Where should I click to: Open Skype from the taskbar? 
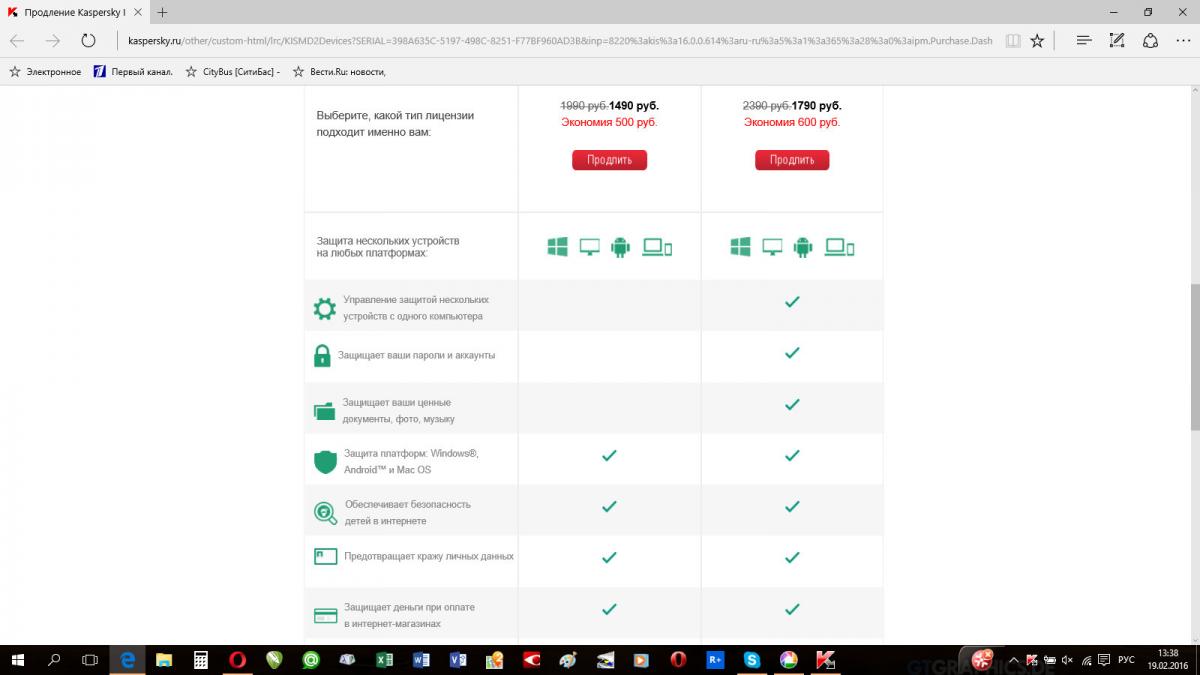click(751, 660)
